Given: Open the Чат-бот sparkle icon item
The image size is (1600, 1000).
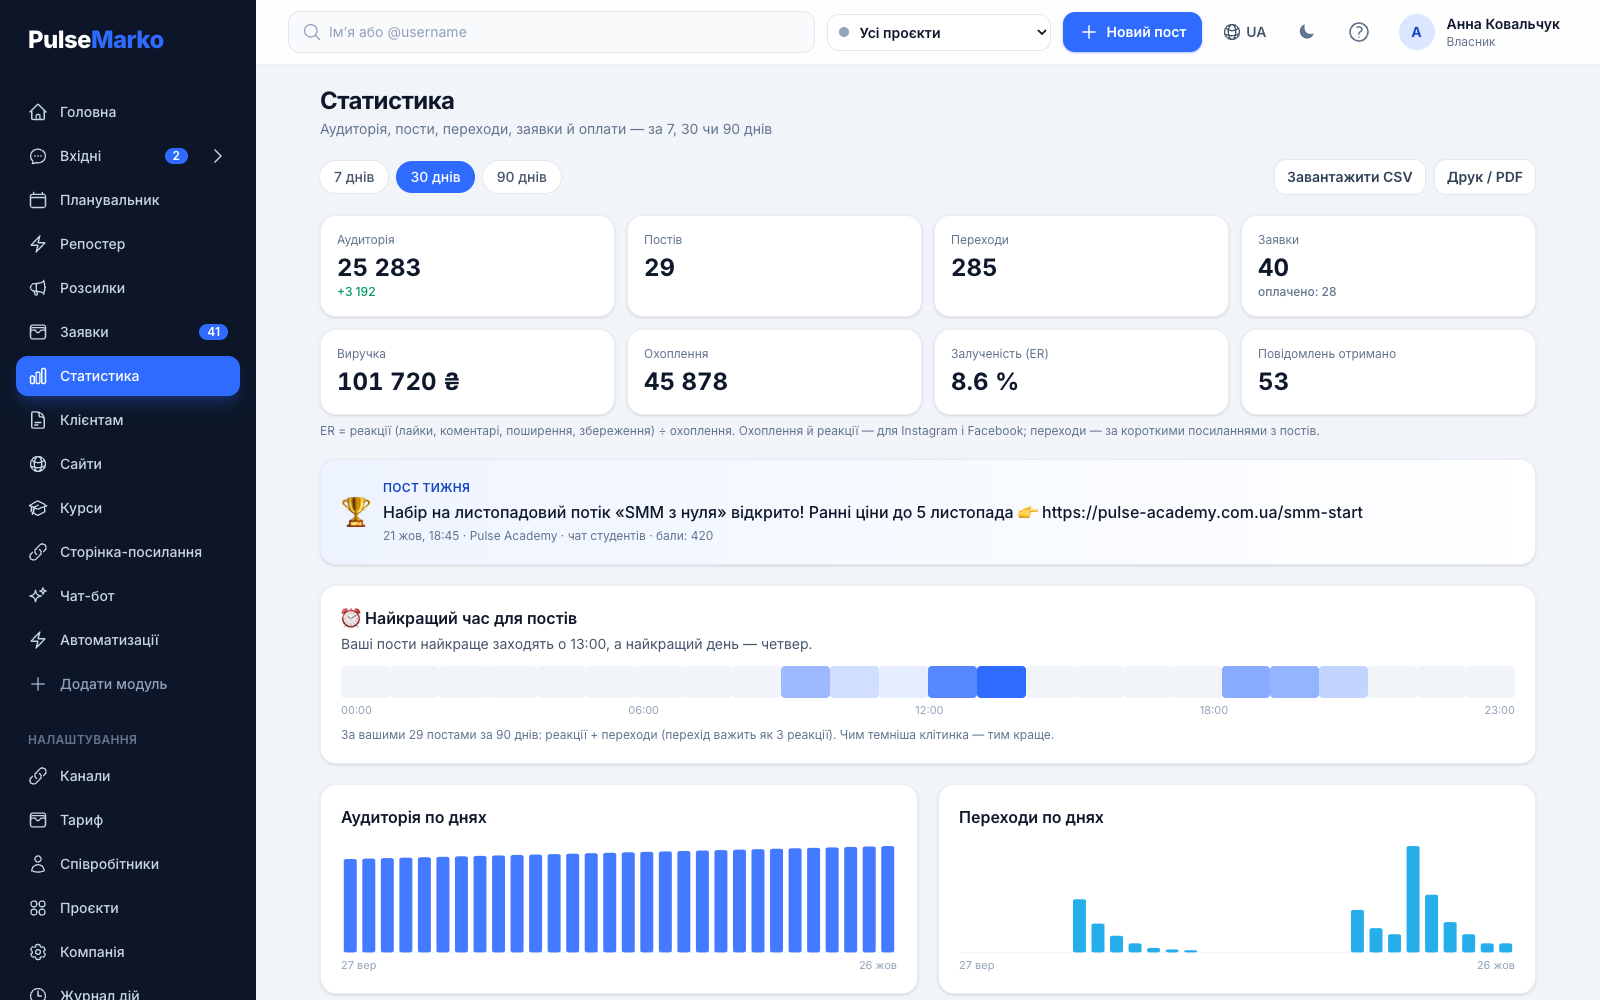Looking at the screenshot, I should click(x=38, y=596).
